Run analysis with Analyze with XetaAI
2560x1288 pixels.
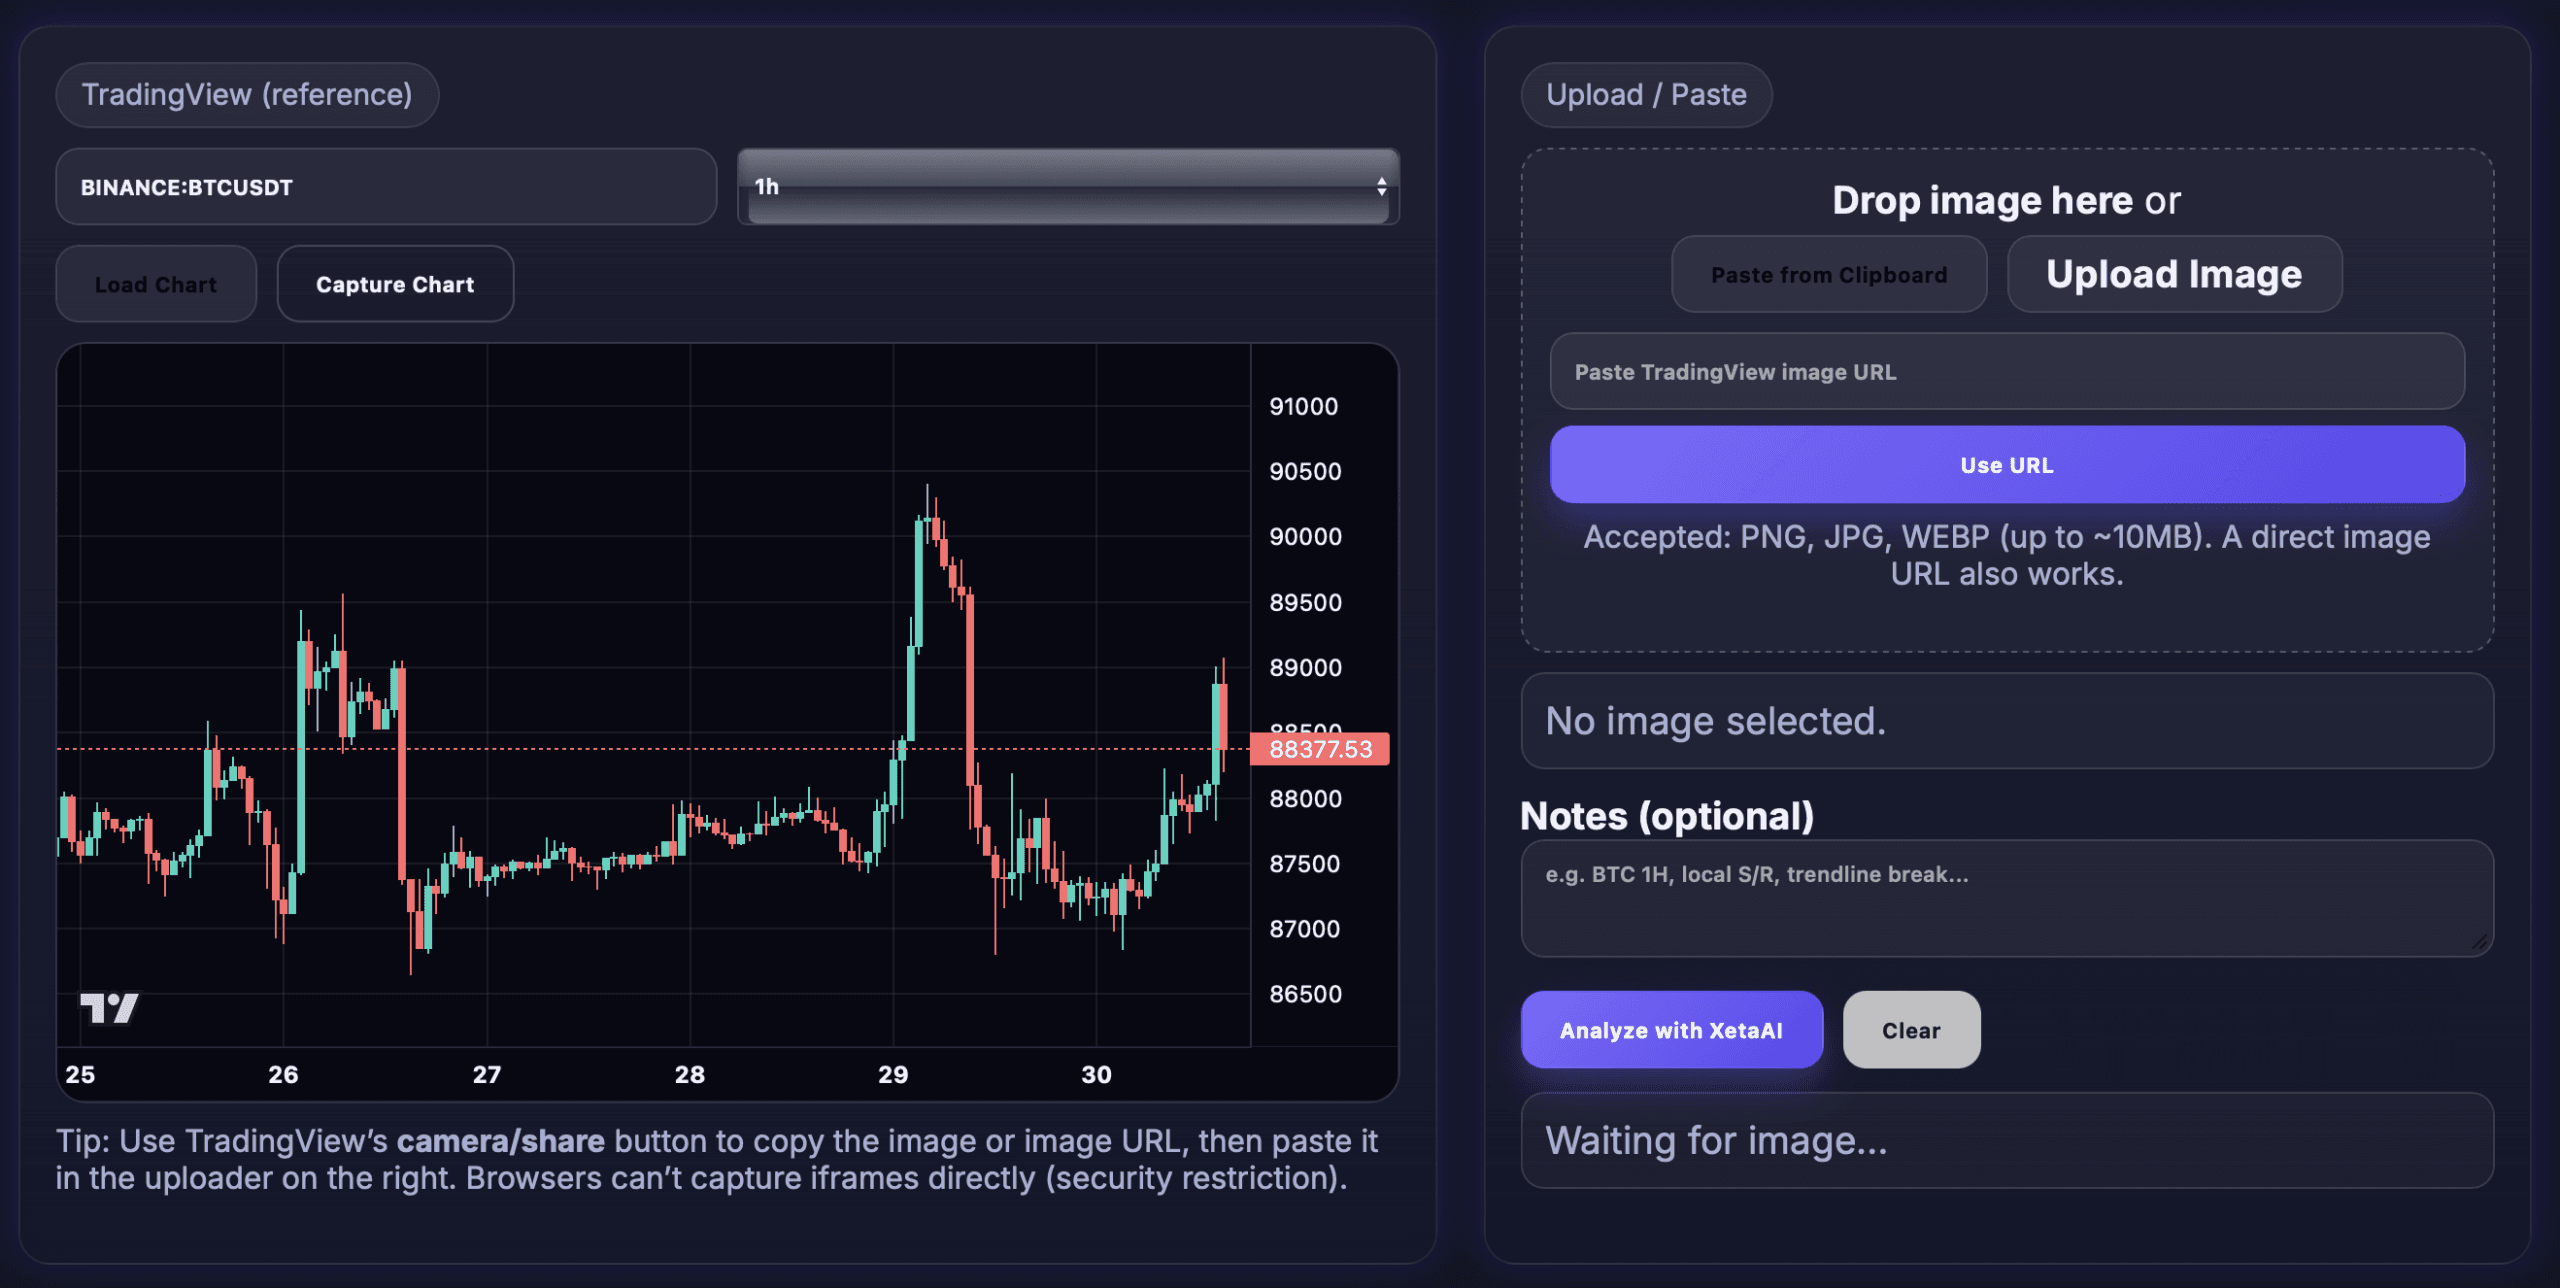coord(1671,1030)
